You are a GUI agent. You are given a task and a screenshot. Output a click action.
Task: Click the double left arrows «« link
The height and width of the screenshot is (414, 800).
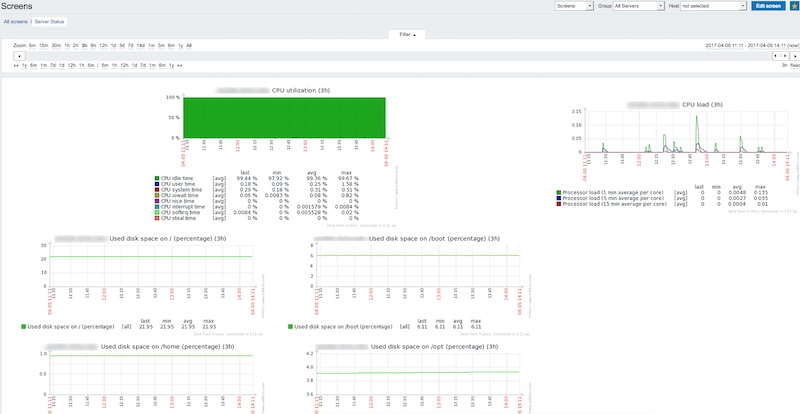point(16,66)
